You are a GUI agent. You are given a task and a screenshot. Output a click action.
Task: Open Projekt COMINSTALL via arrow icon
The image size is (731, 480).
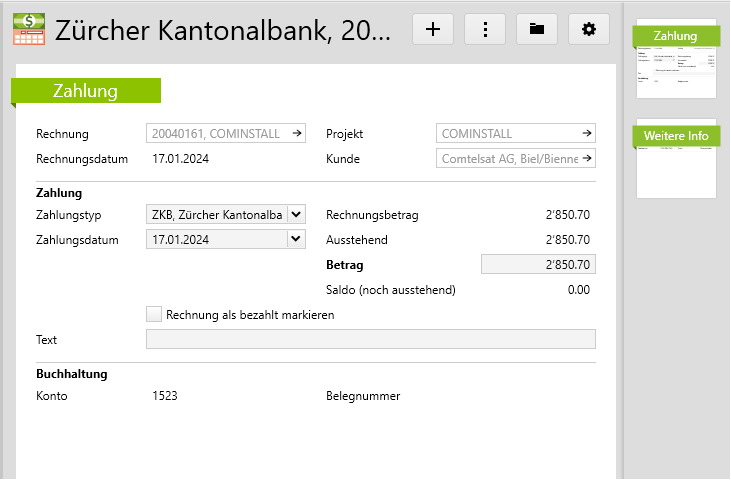tap(587, 133)
